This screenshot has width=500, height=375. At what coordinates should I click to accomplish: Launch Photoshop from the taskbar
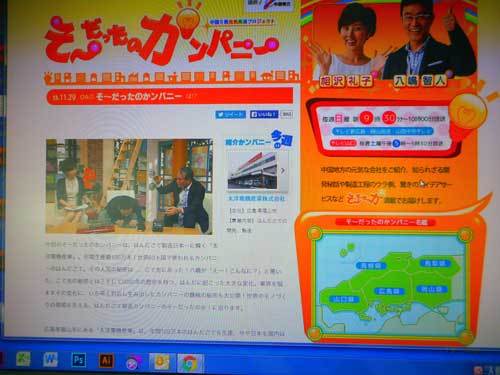coord(79,360)
